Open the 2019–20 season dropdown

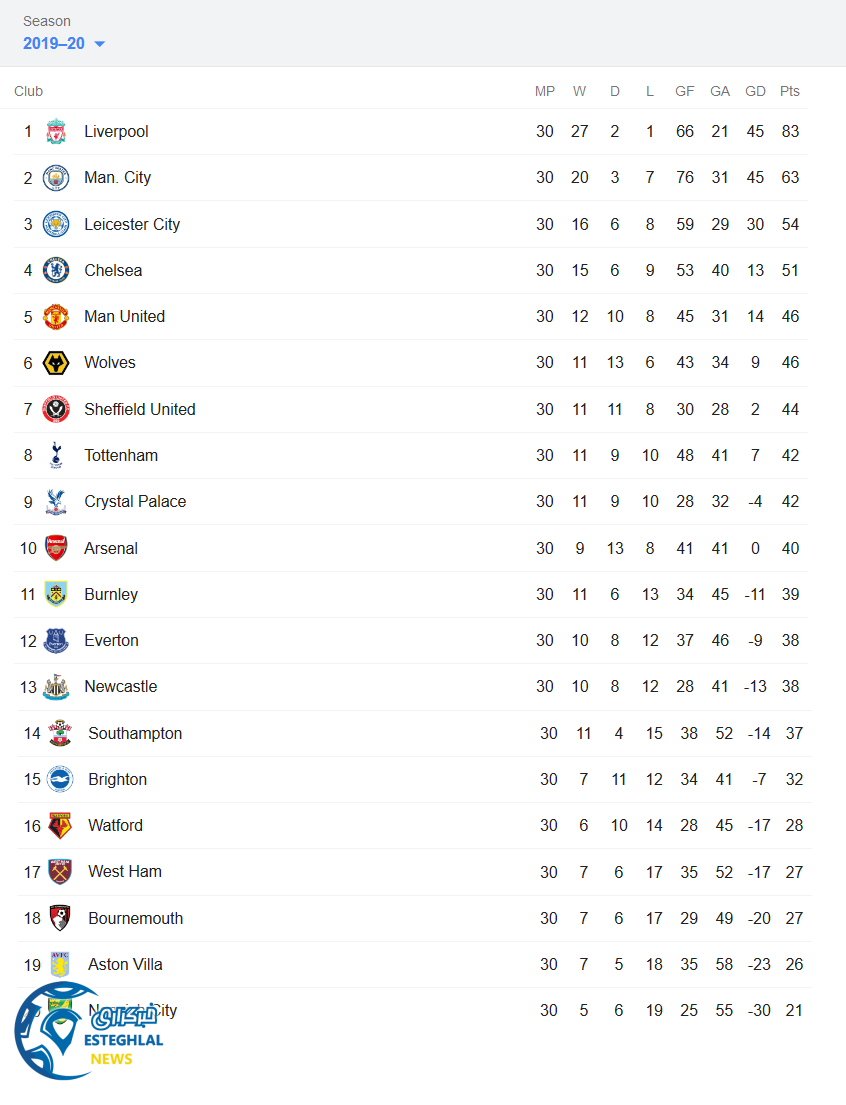[x=64, y=44]
